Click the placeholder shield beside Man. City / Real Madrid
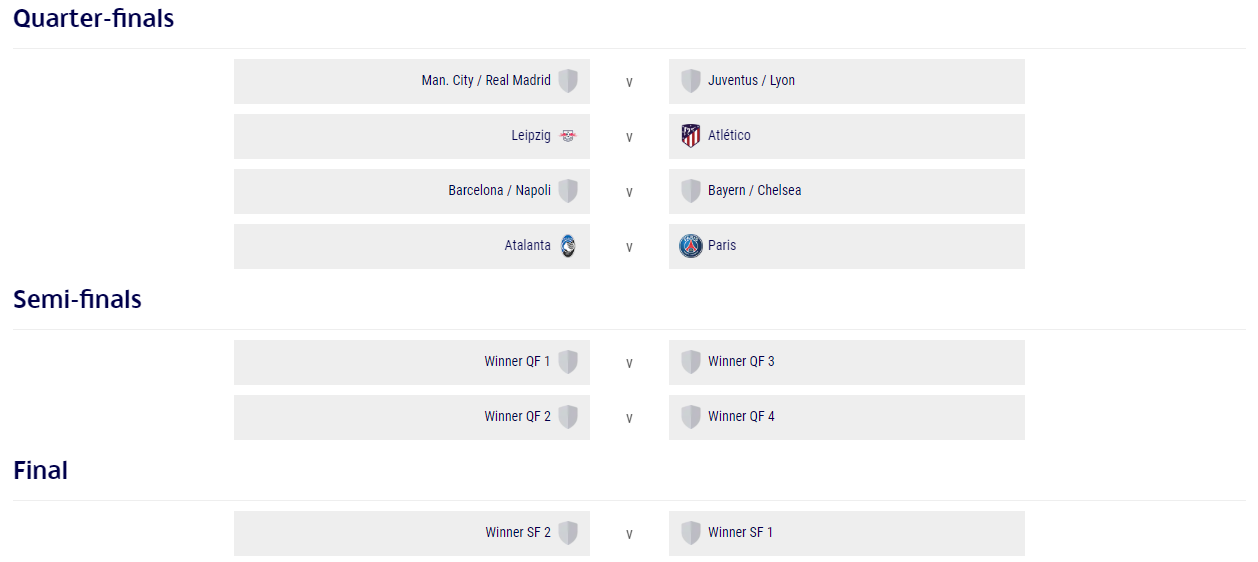This screenshot has height=562, width=1258. (568, 81)
